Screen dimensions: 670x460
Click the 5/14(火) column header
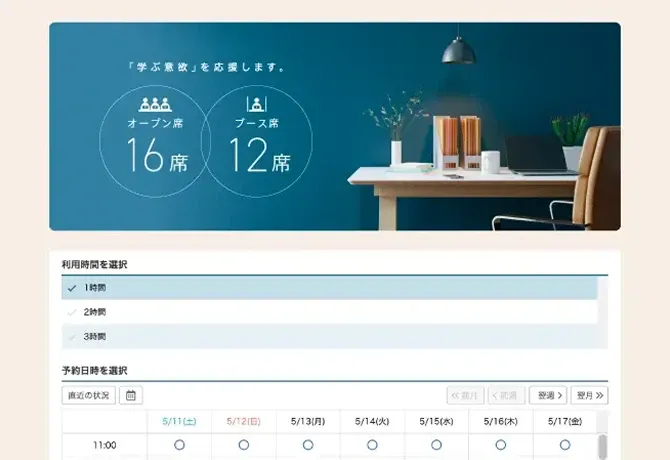coord(372,422)
